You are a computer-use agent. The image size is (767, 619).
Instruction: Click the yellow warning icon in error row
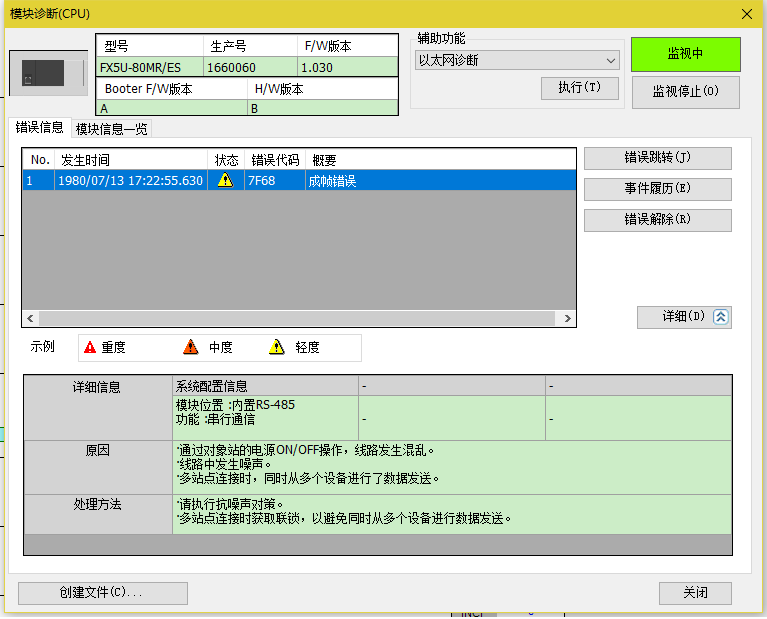pos(225,181)
